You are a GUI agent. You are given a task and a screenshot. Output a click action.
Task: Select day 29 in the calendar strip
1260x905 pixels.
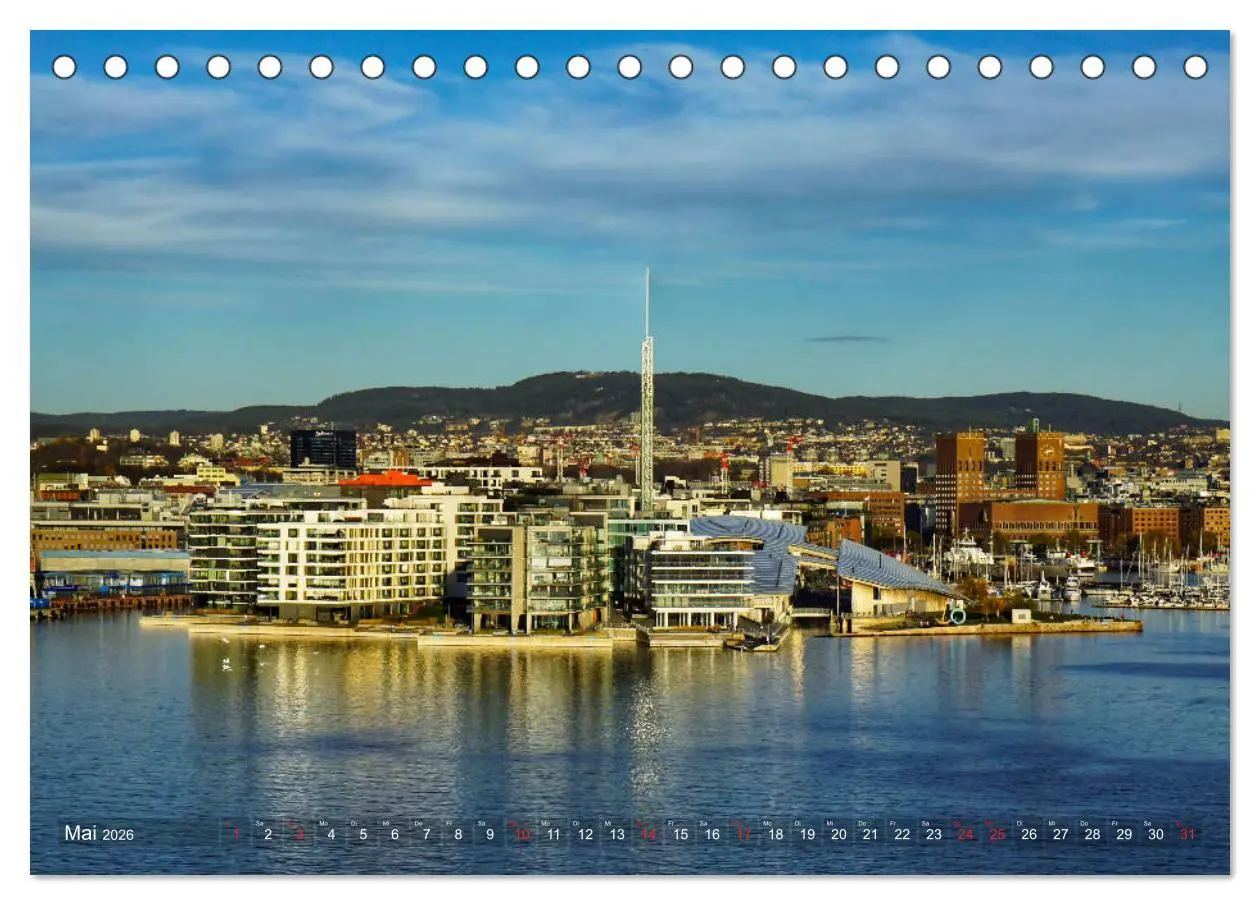(1124, 834)
